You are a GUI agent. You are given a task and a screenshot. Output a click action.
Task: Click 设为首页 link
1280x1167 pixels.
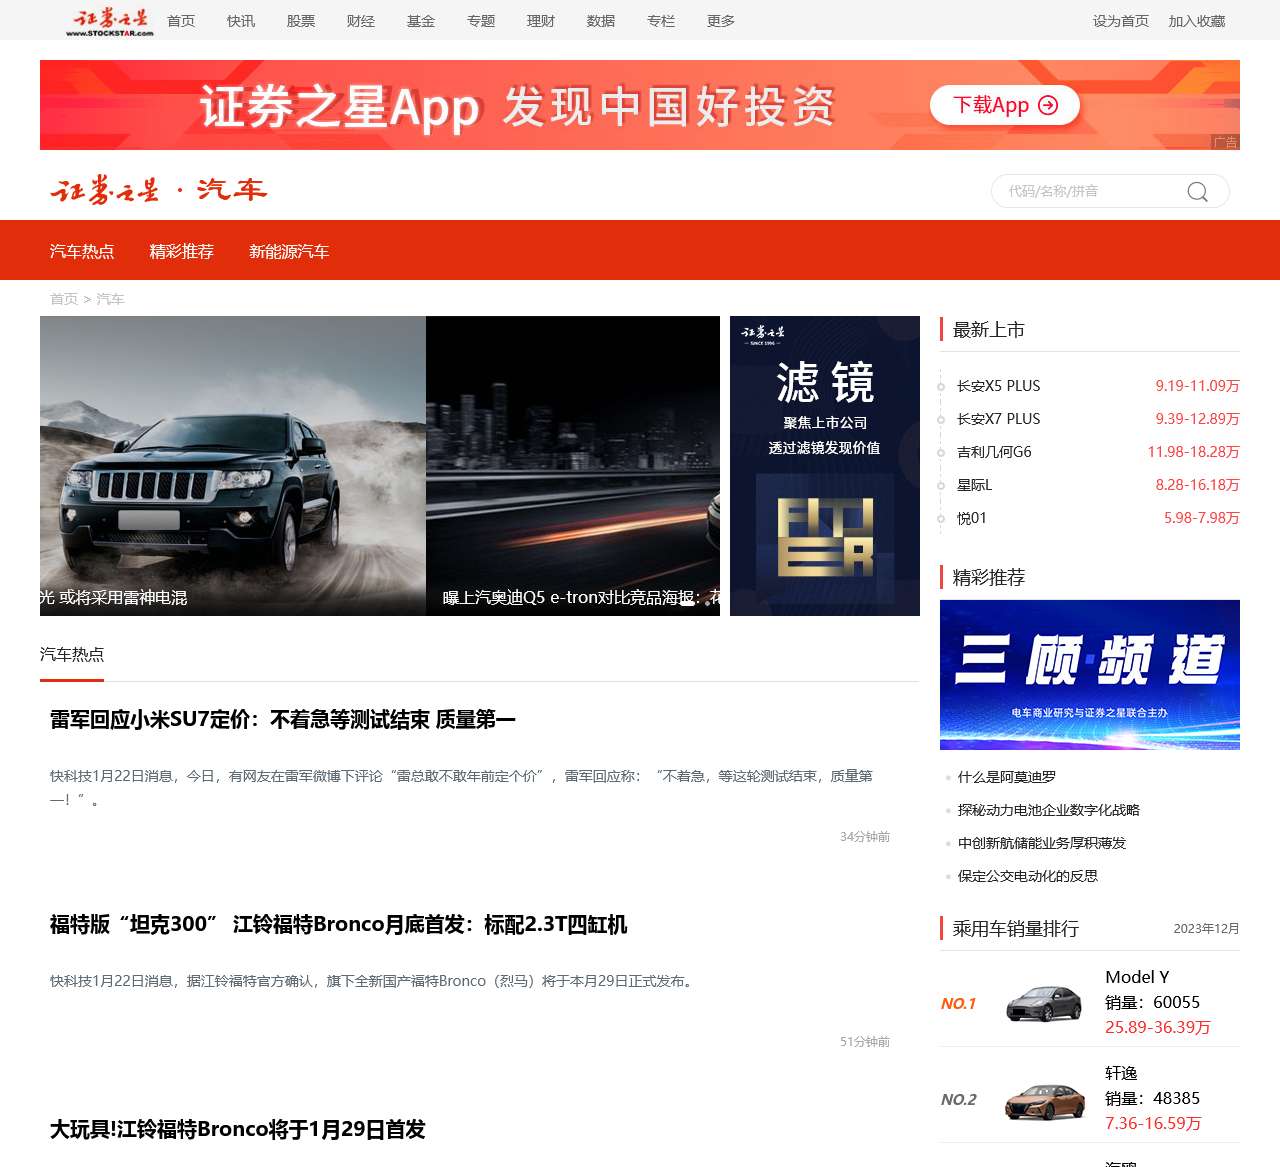[x=1121, y=21]
